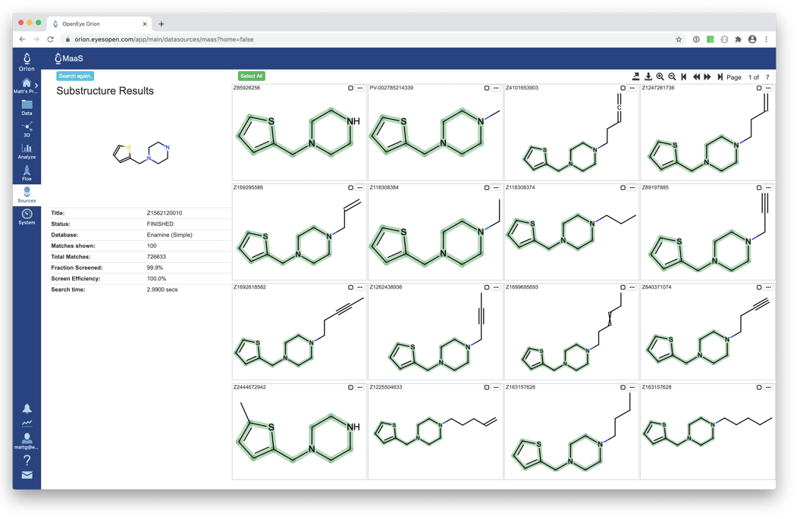This screenshot has height=519, width=800.
Task: Select molecule Z4101653903 with circle toggle
Action: point(623,88)
